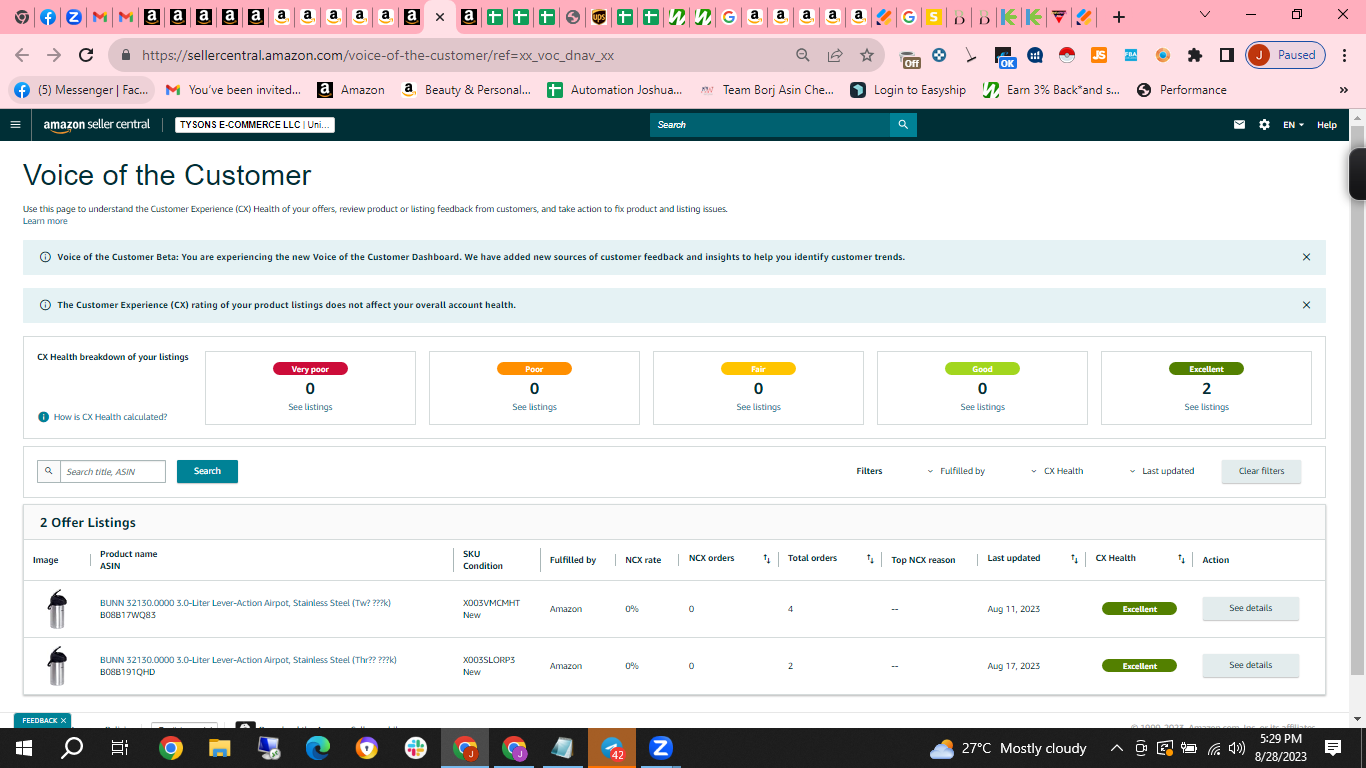Open the Seller Central settings gear
The width and height of the screenshot is (1366, 768).
[x=1265, y=125]
